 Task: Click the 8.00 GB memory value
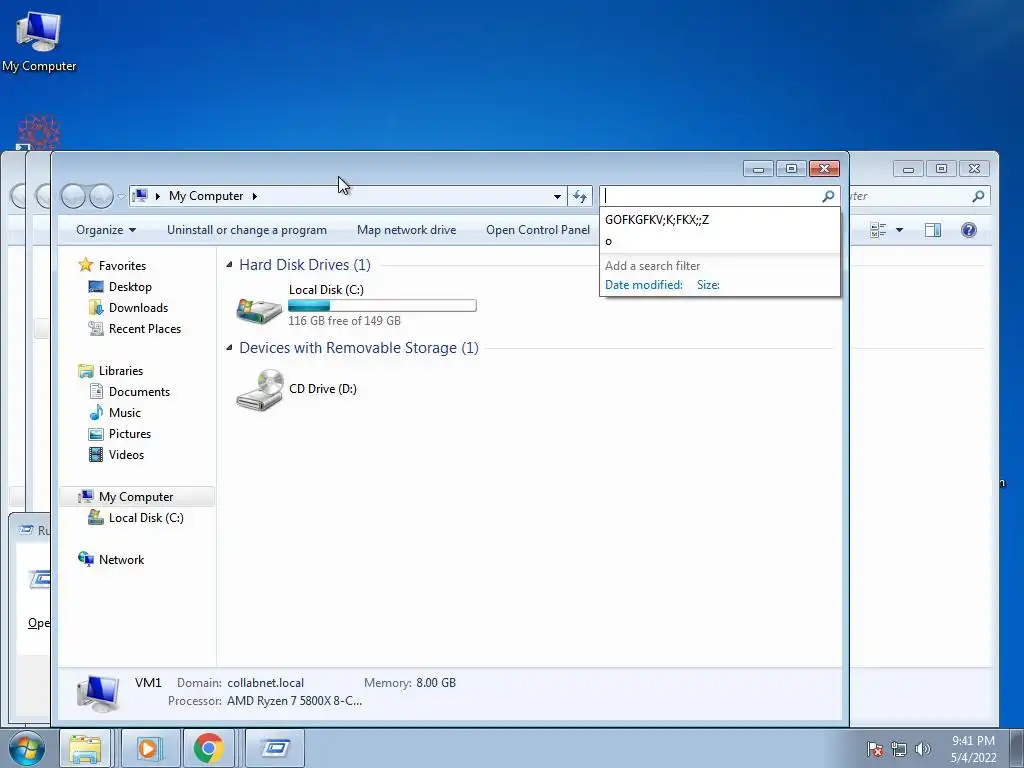pos(436,682)
